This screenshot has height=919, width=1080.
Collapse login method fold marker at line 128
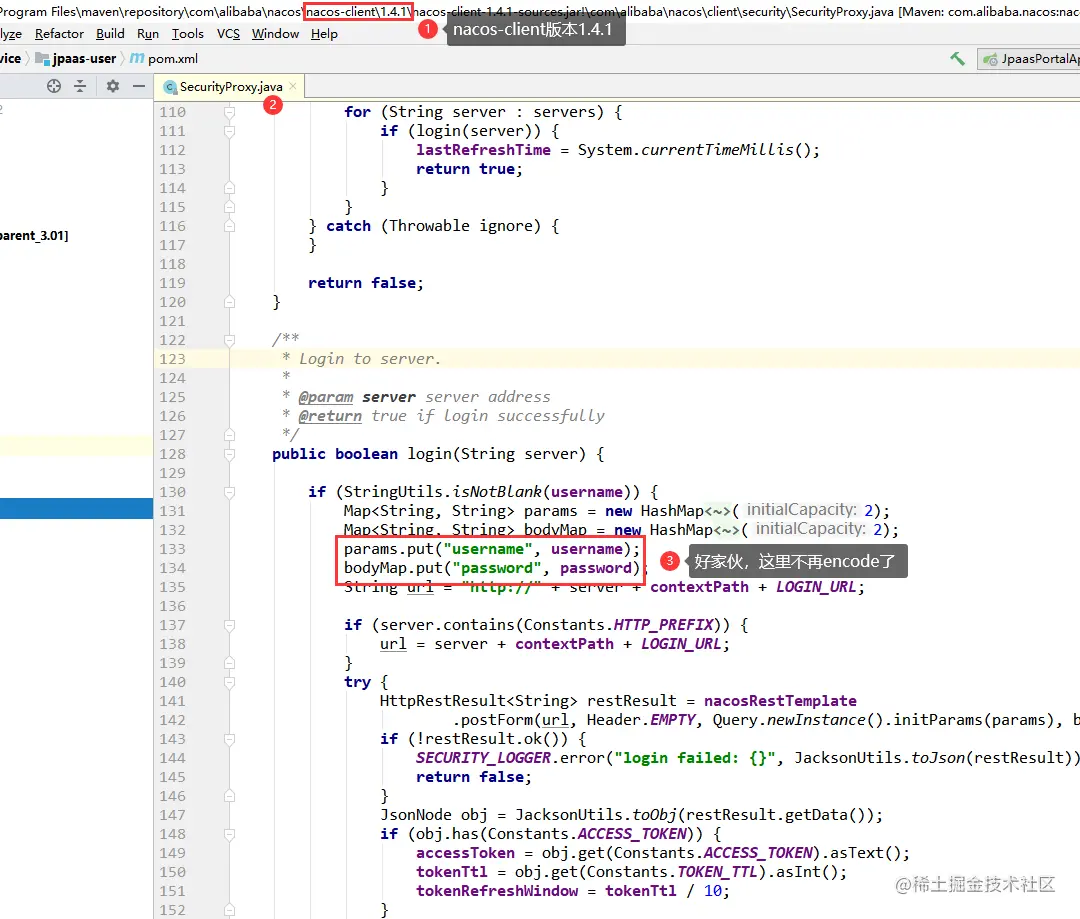tap(229, 454)
